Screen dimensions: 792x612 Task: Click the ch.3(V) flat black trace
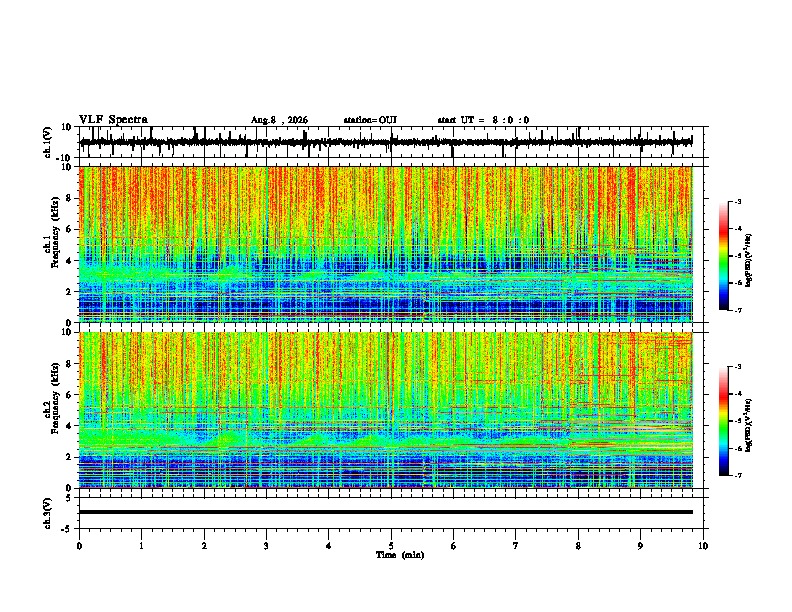coord(386,512)
